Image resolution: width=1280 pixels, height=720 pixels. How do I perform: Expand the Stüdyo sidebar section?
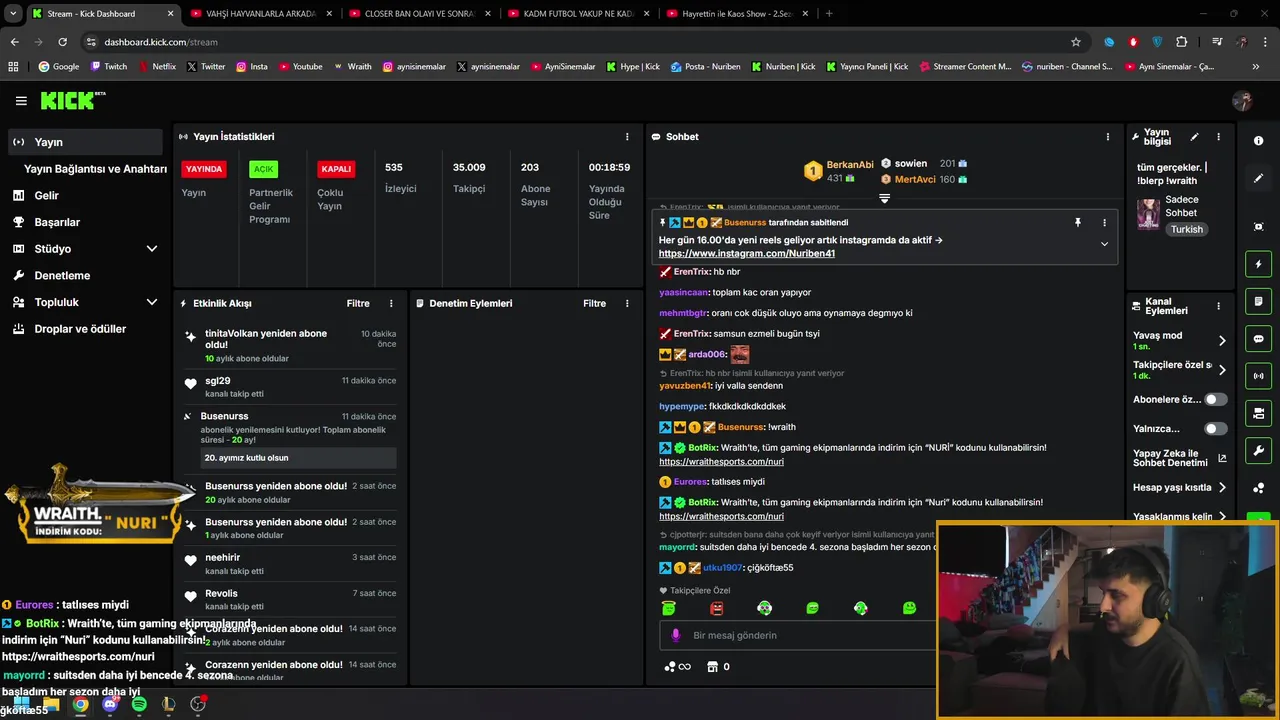pyautogui.click(x=152, y=249)
